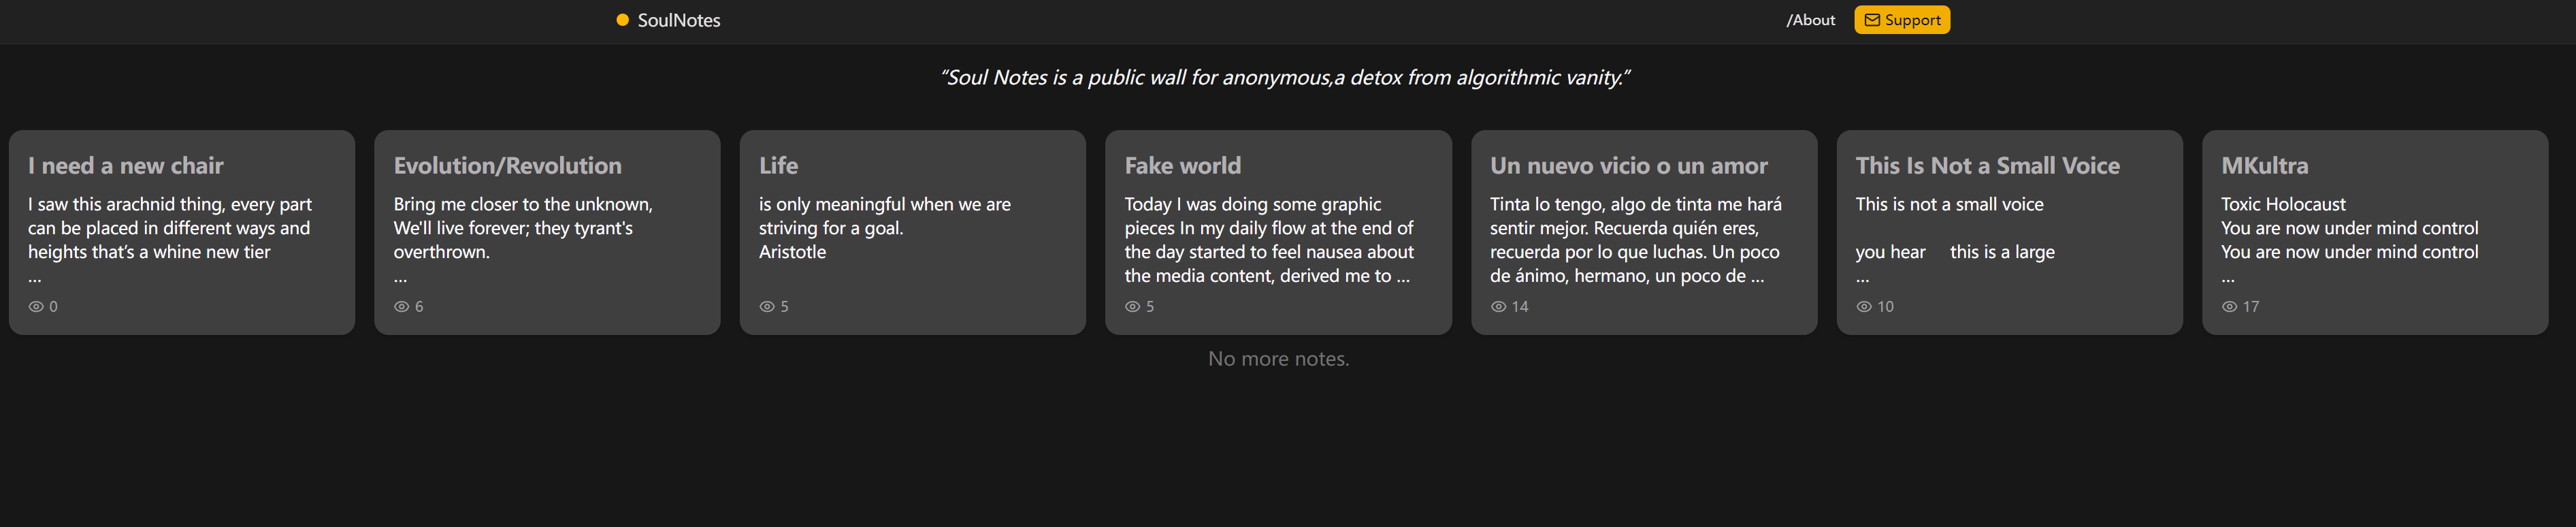Screen dimensions: 2576x527
Task: Click the eye views icon on MKultra note
Action: (2229, 307)
